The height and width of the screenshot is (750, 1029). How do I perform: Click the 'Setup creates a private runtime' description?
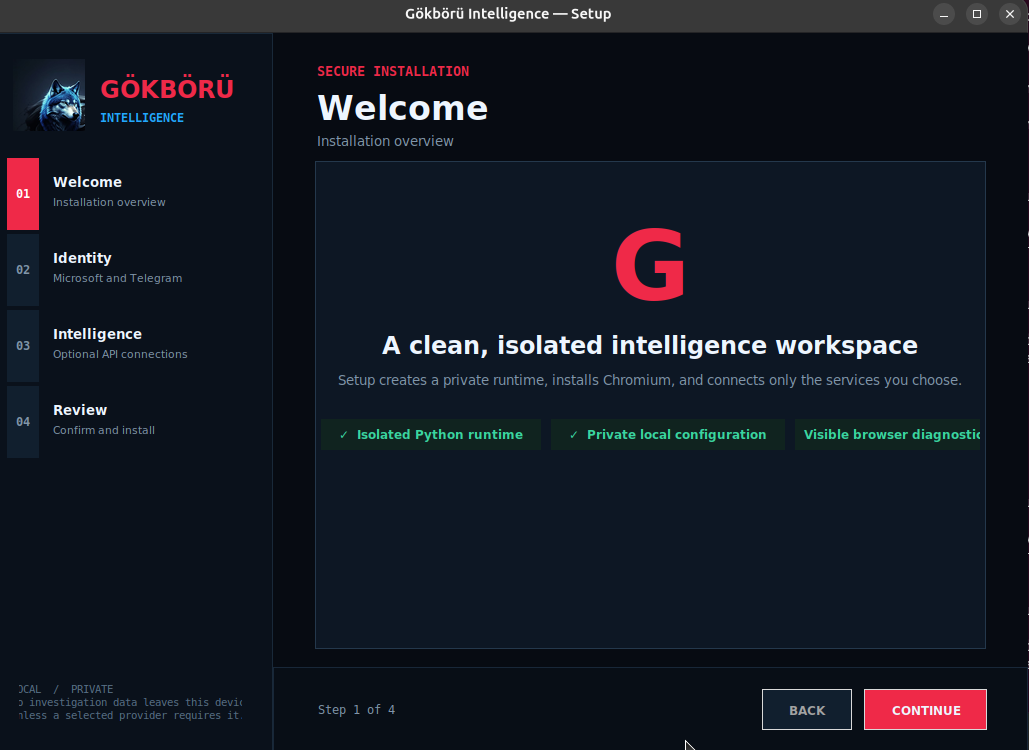point(650,381)
